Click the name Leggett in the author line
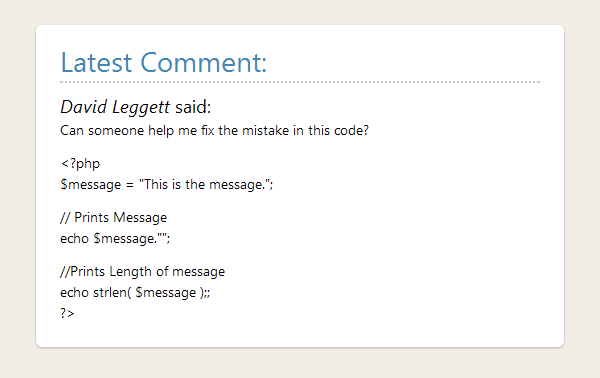600x378 pixels. [x=141, y=107]
